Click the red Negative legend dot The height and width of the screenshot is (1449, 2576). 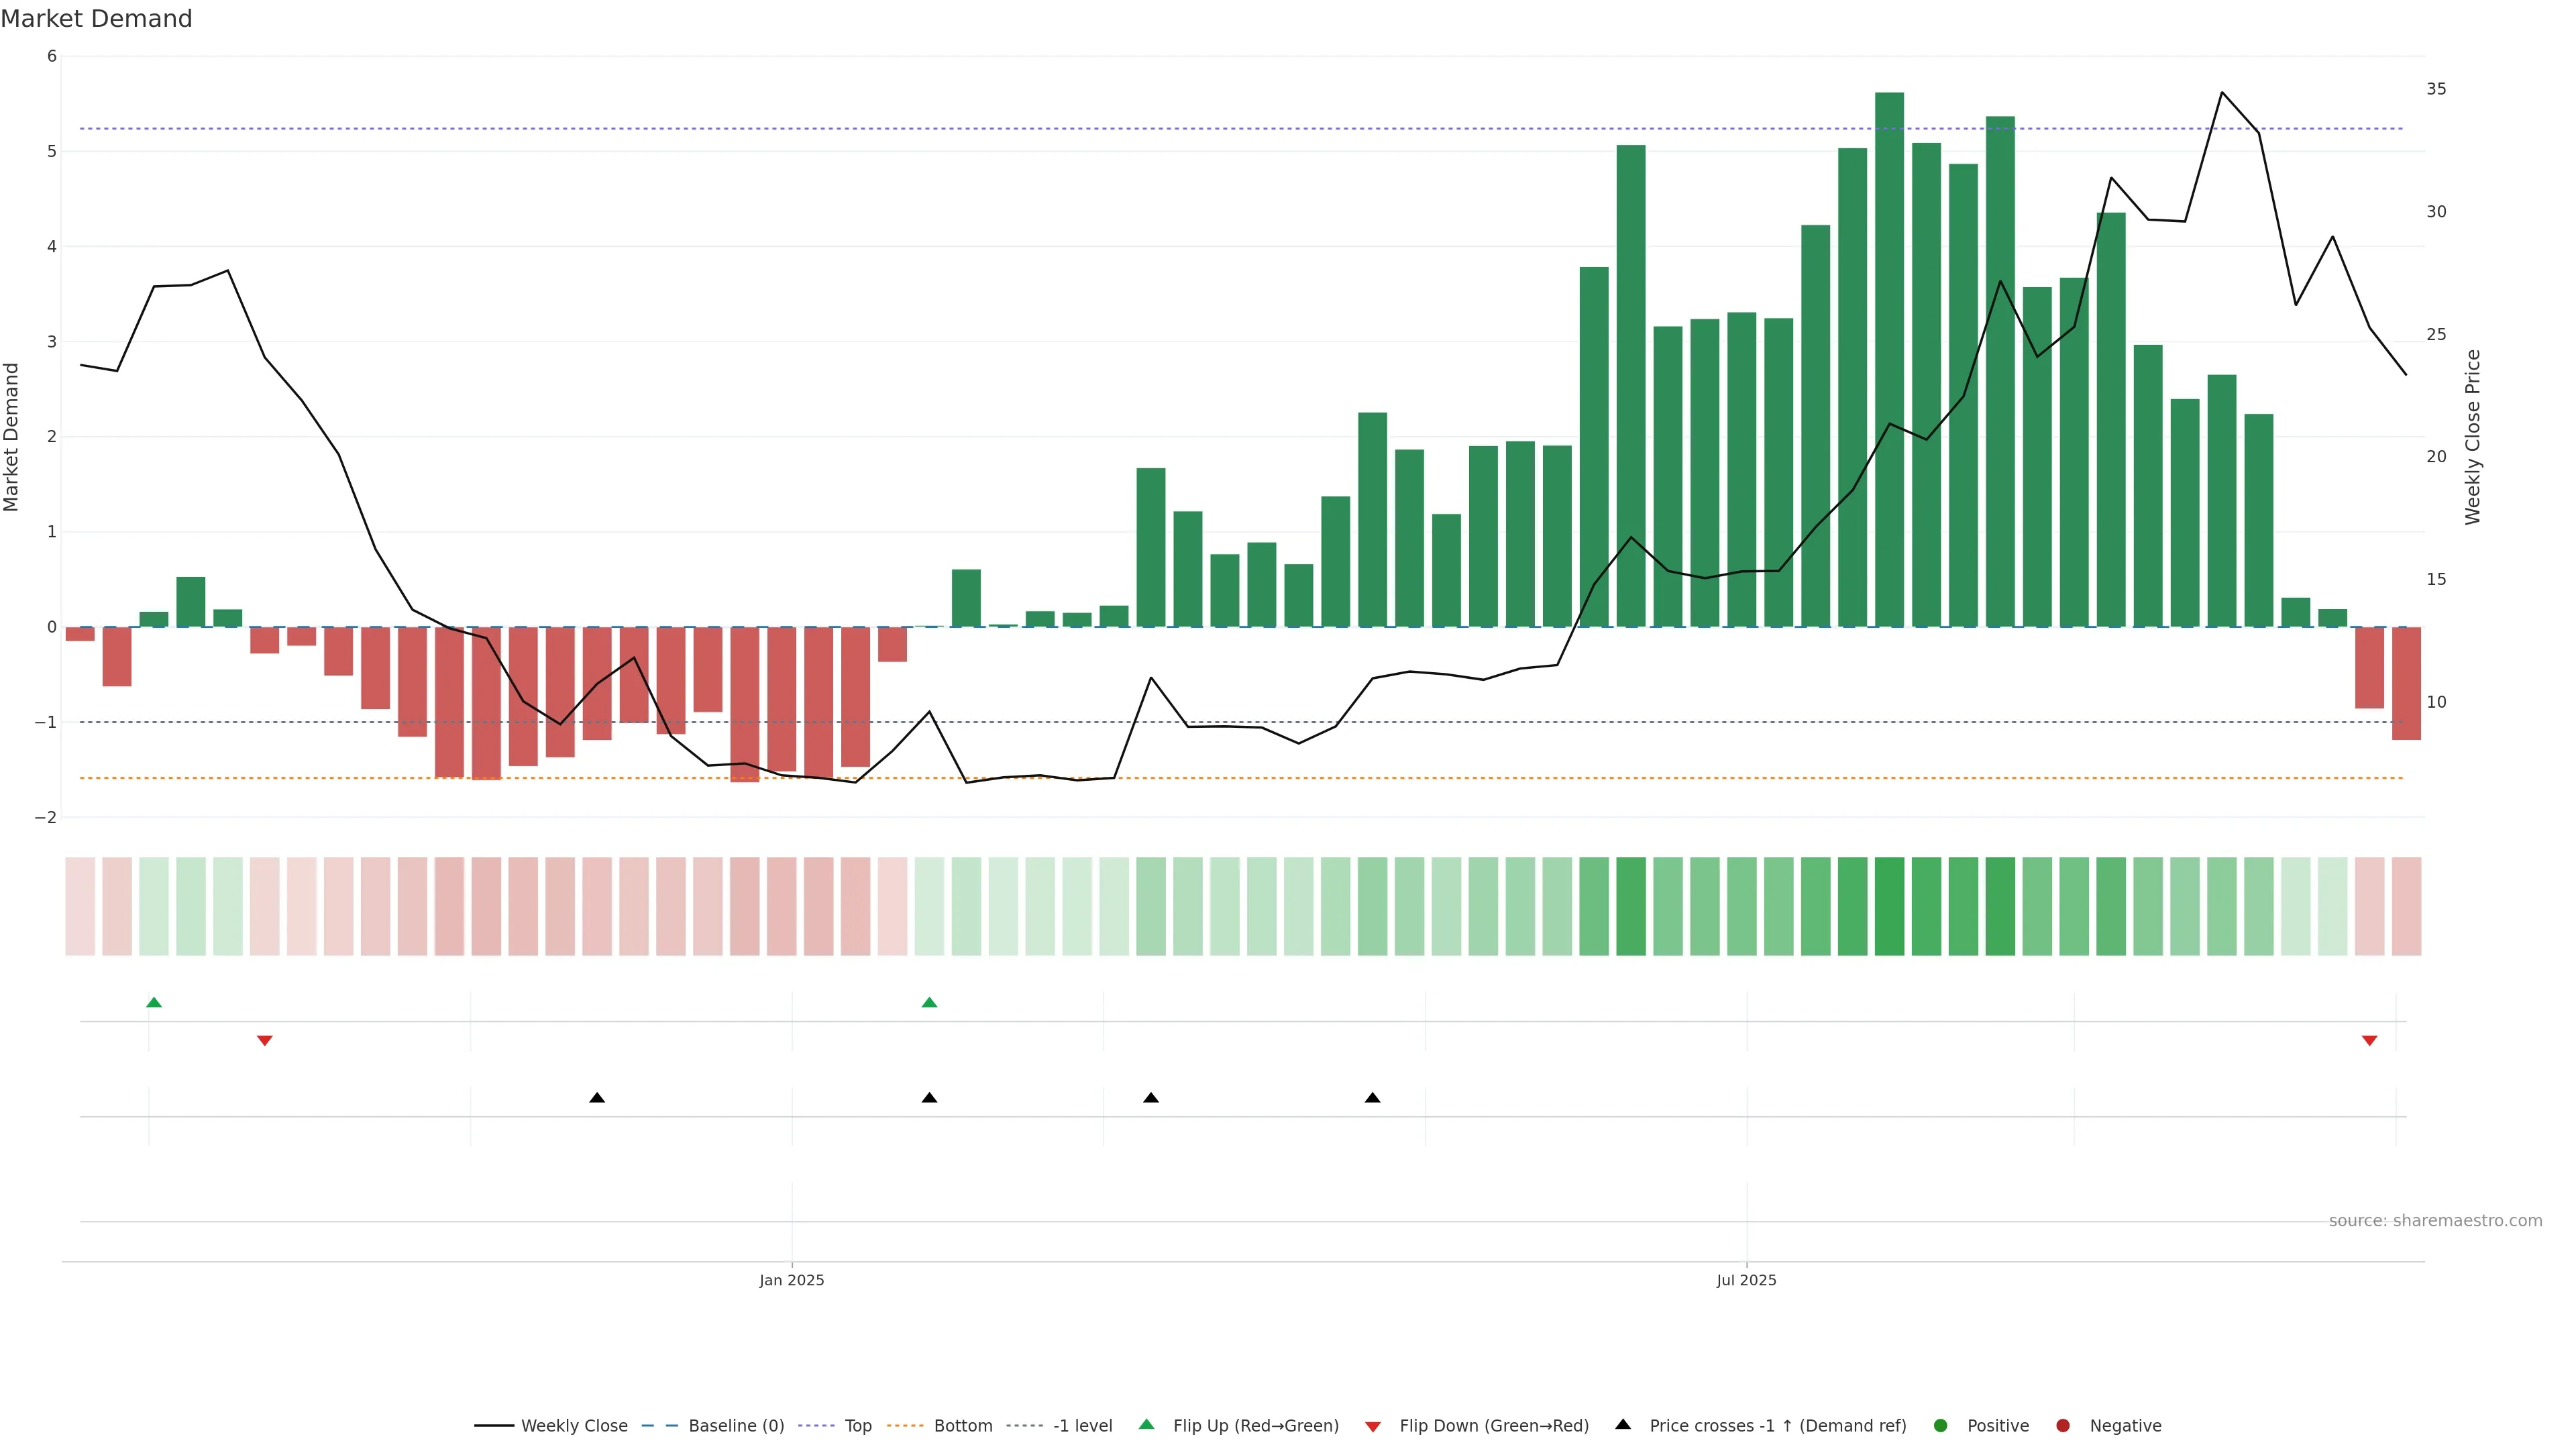[2063, 1425]
